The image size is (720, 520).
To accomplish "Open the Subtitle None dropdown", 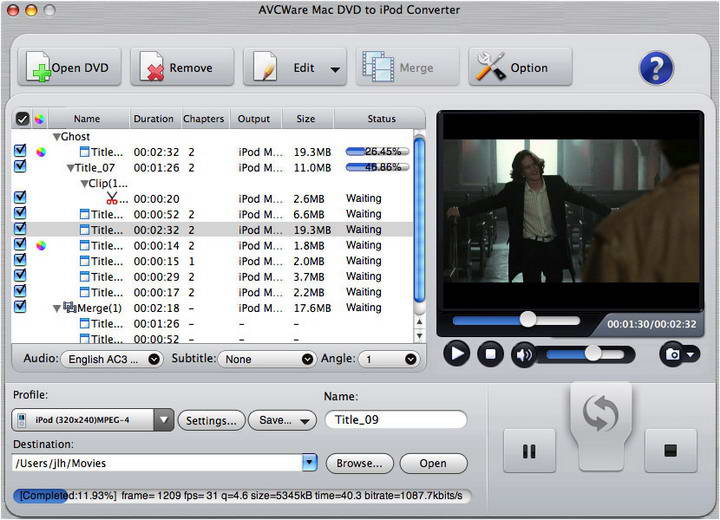I will (266, 359).
